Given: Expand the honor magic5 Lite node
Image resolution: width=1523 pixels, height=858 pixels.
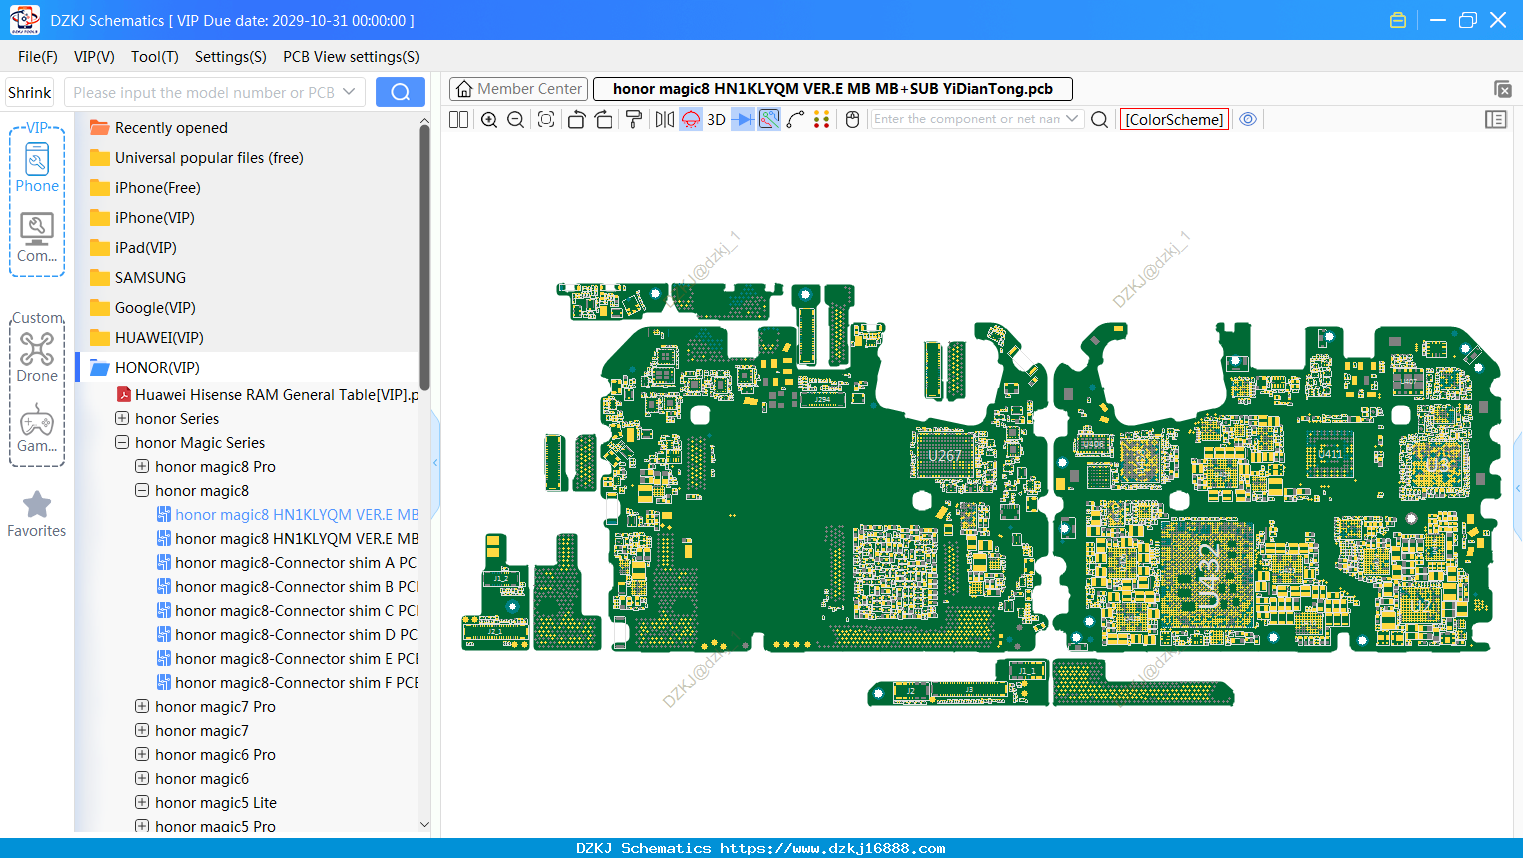Looking at the screenshot, I should click(142, 802).
